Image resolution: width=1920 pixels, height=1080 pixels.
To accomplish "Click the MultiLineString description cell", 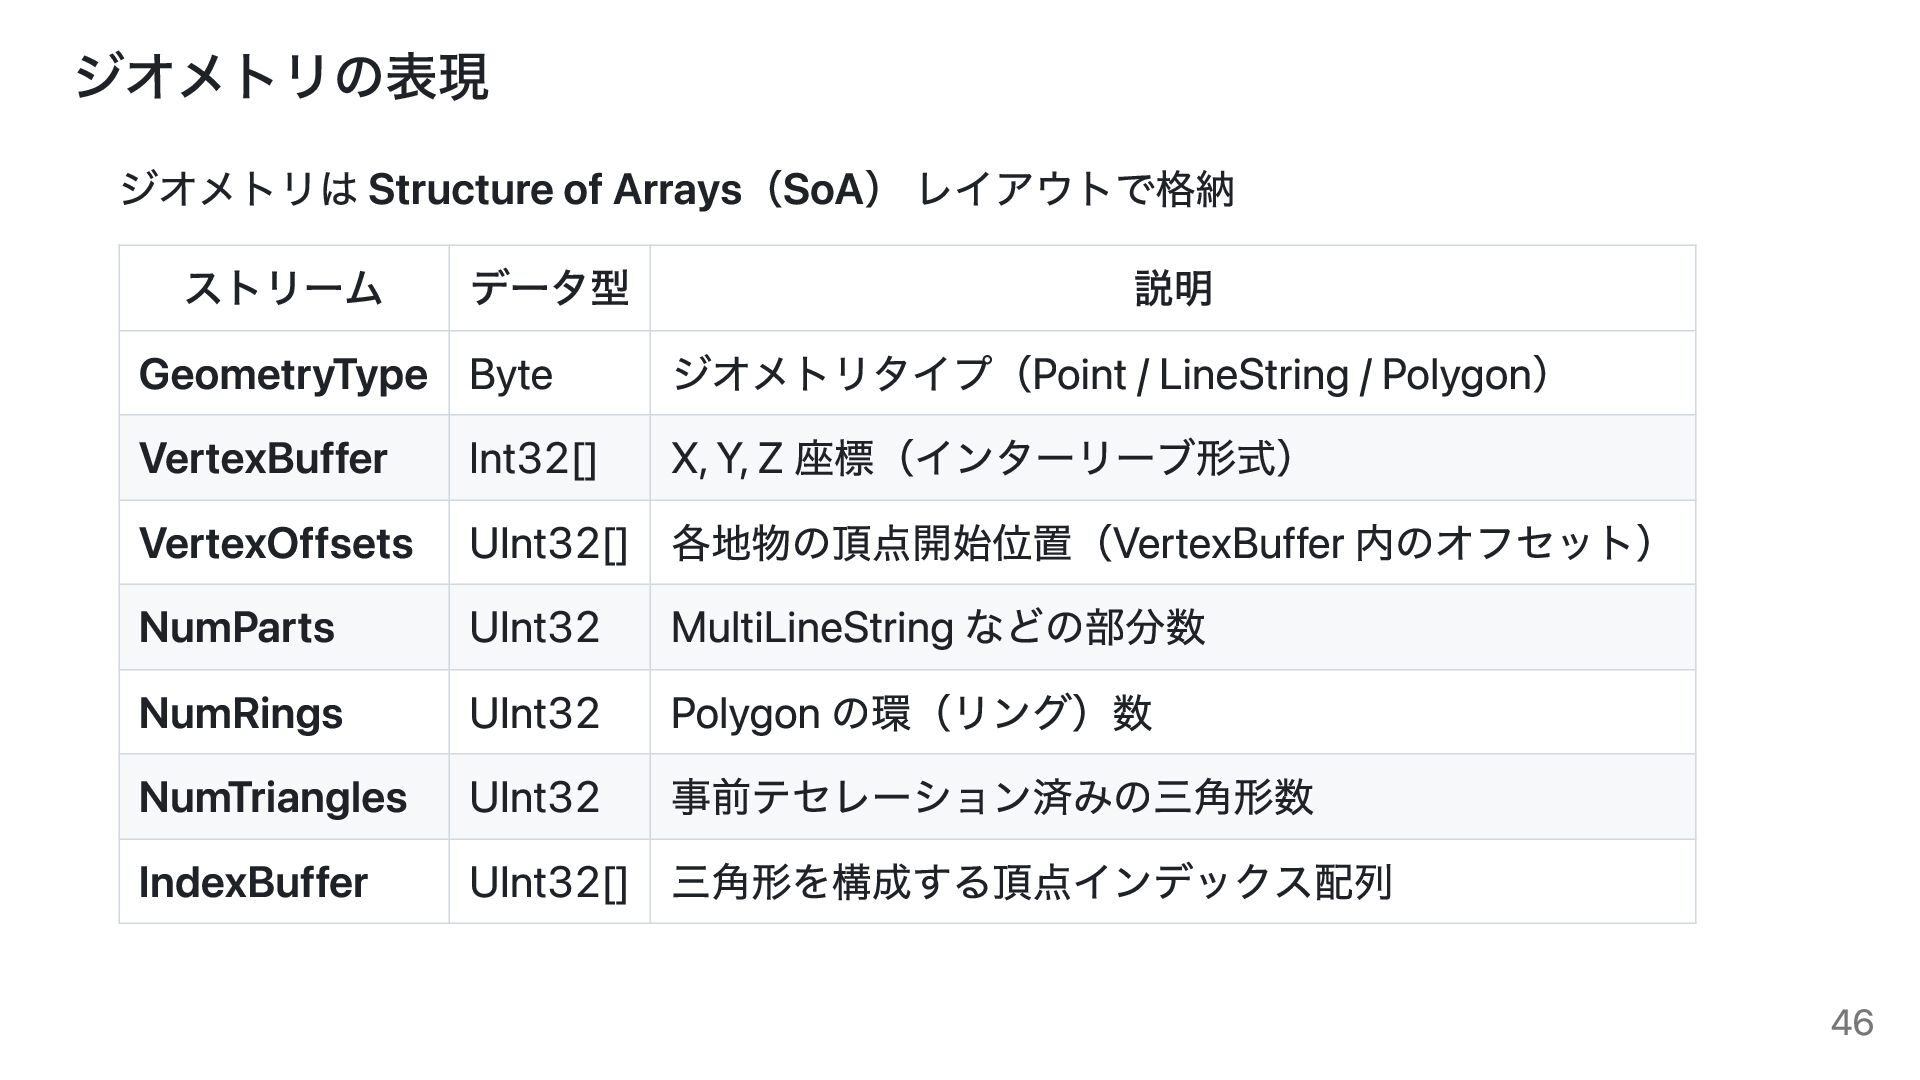I will click(x=938, y=628).
